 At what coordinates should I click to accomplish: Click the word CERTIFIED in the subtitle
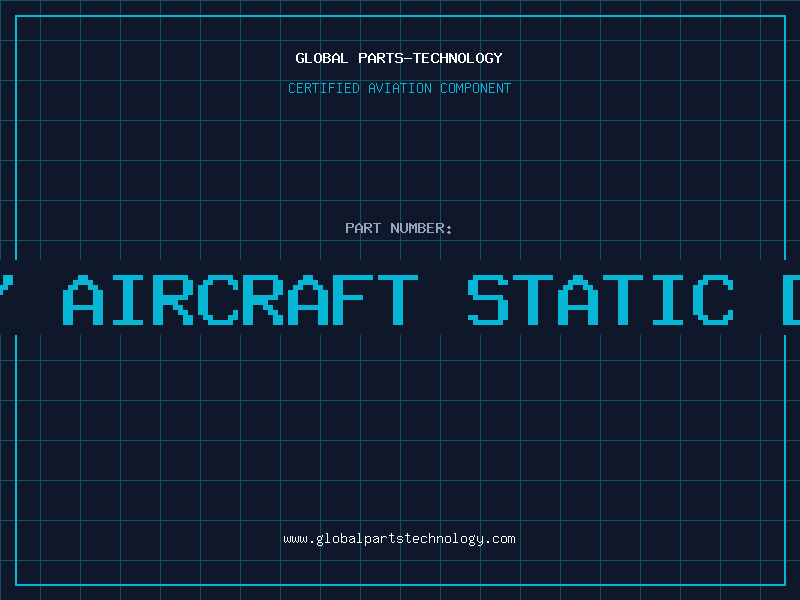pyautogui.click(x=324, y=88)
